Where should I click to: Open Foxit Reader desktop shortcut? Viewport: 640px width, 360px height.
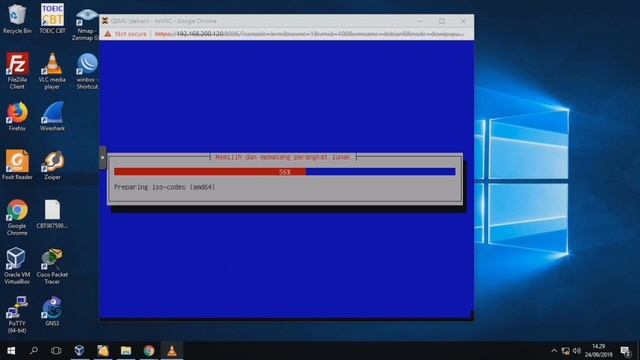click(x=17, y=164)
